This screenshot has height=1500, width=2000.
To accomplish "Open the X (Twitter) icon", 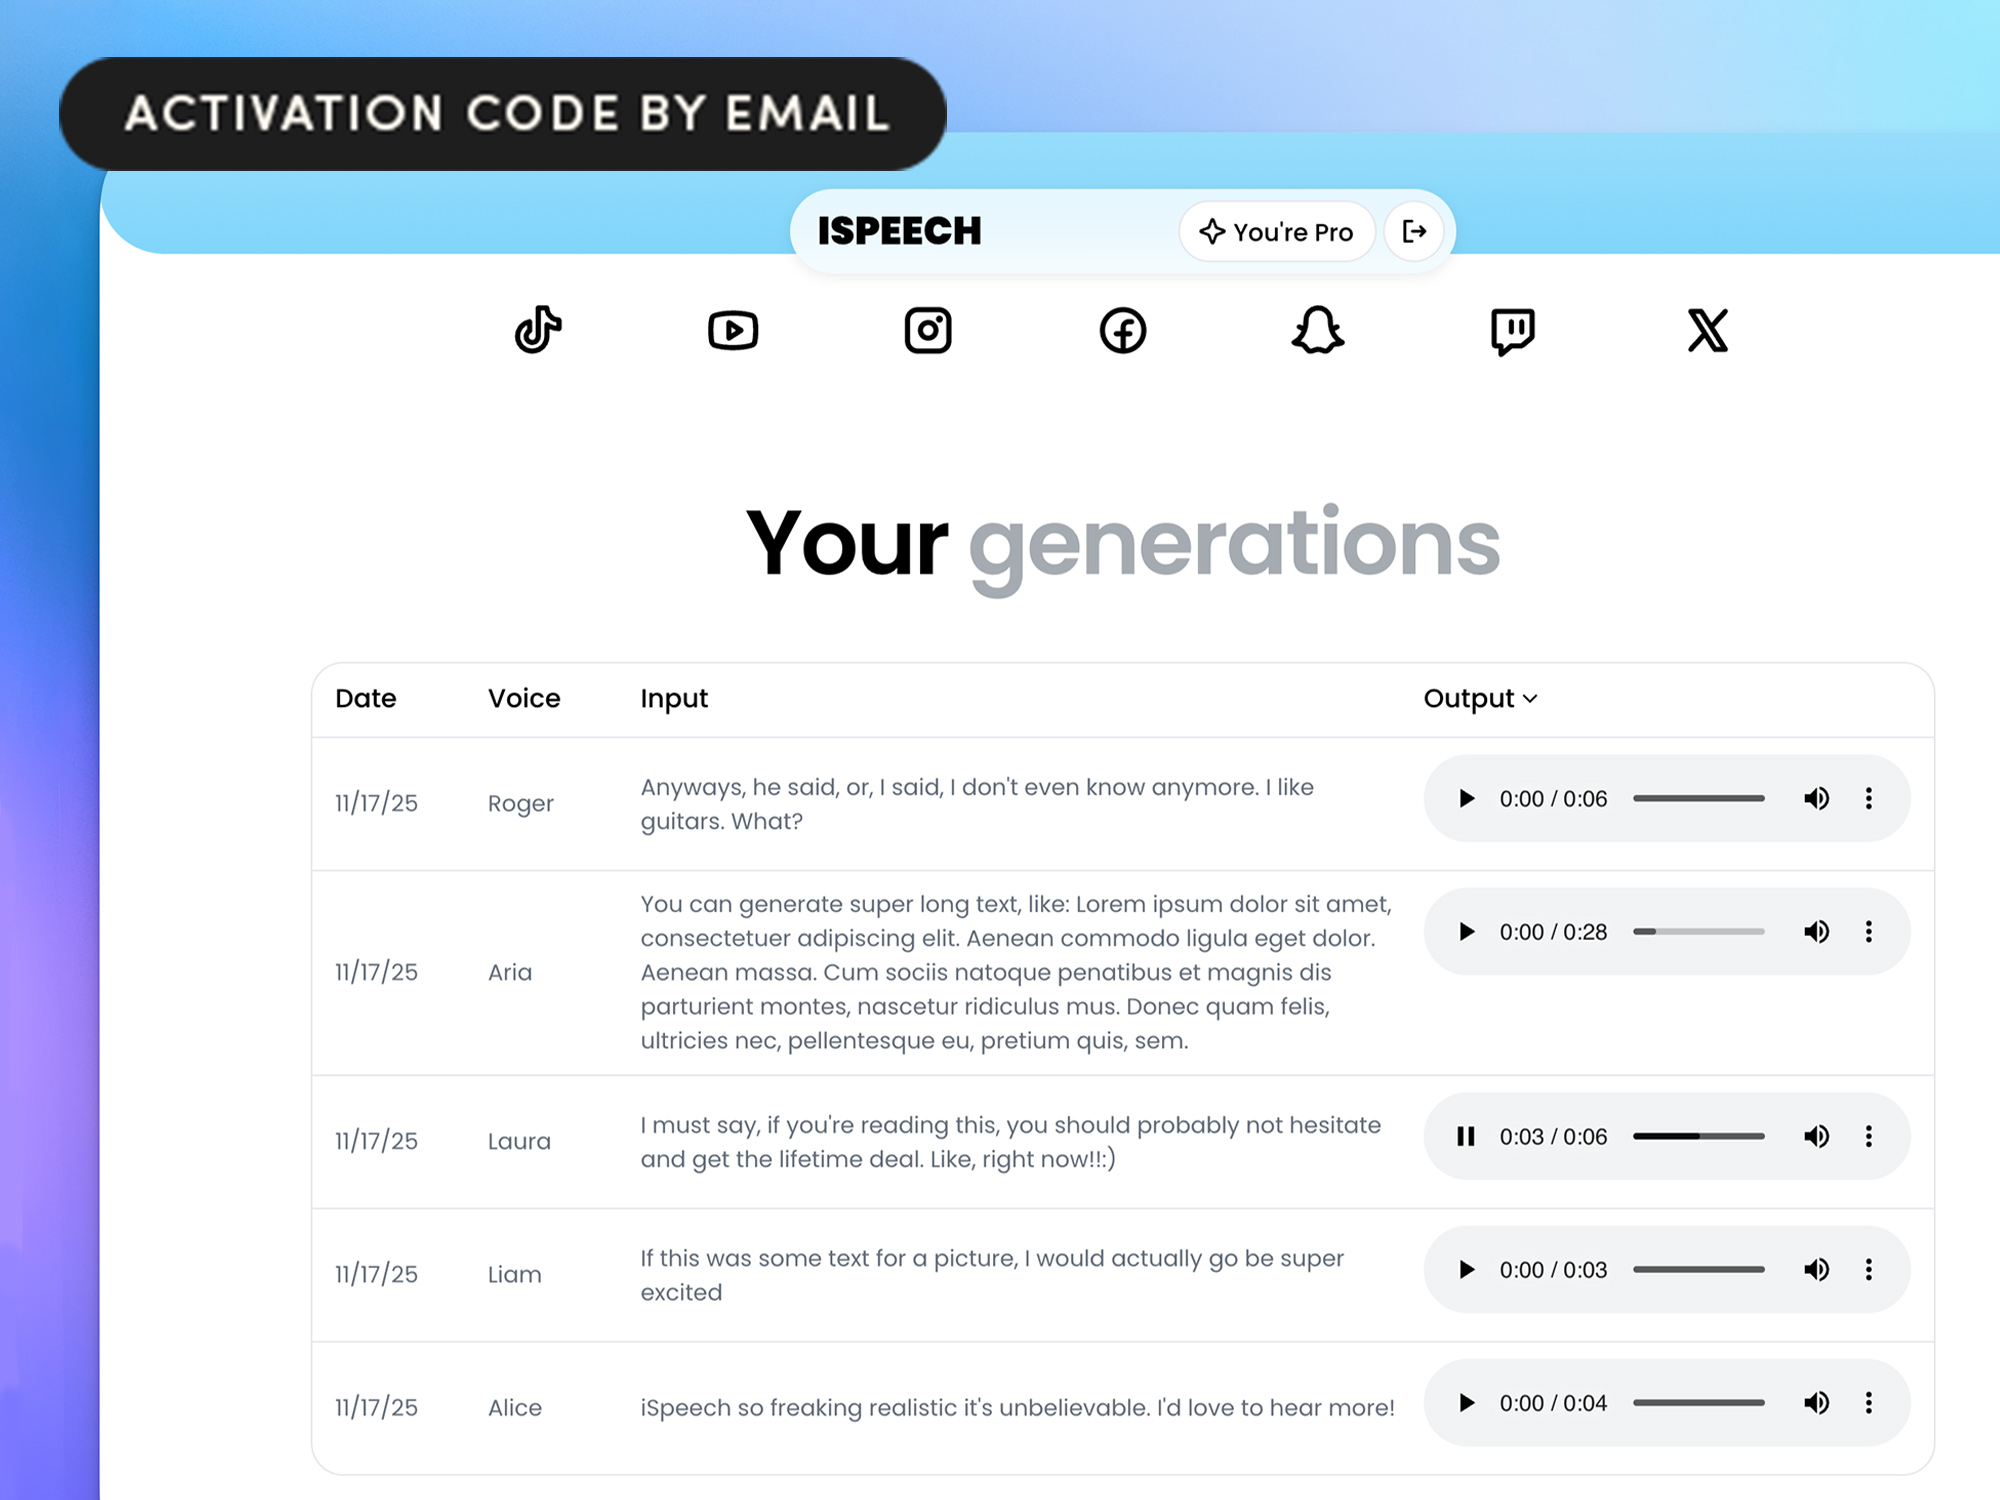I will pyautogui.click(x=1708, y=330).
